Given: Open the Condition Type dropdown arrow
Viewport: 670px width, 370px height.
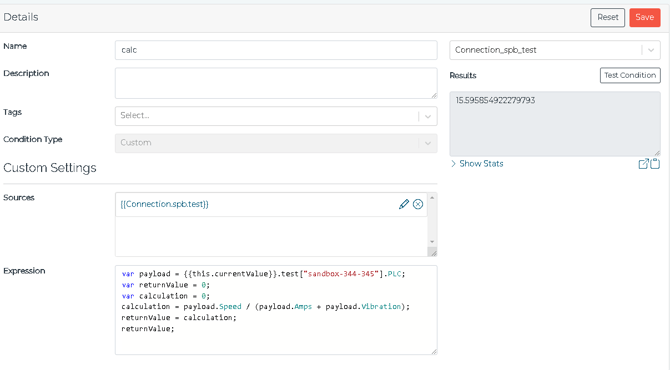Looking at the screenshot, I should click(x=428, y=143).
